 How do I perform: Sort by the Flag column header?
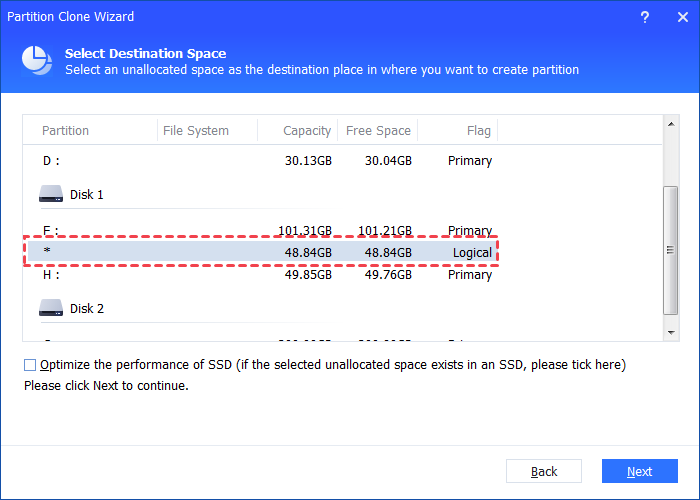(x=478, y=131)
